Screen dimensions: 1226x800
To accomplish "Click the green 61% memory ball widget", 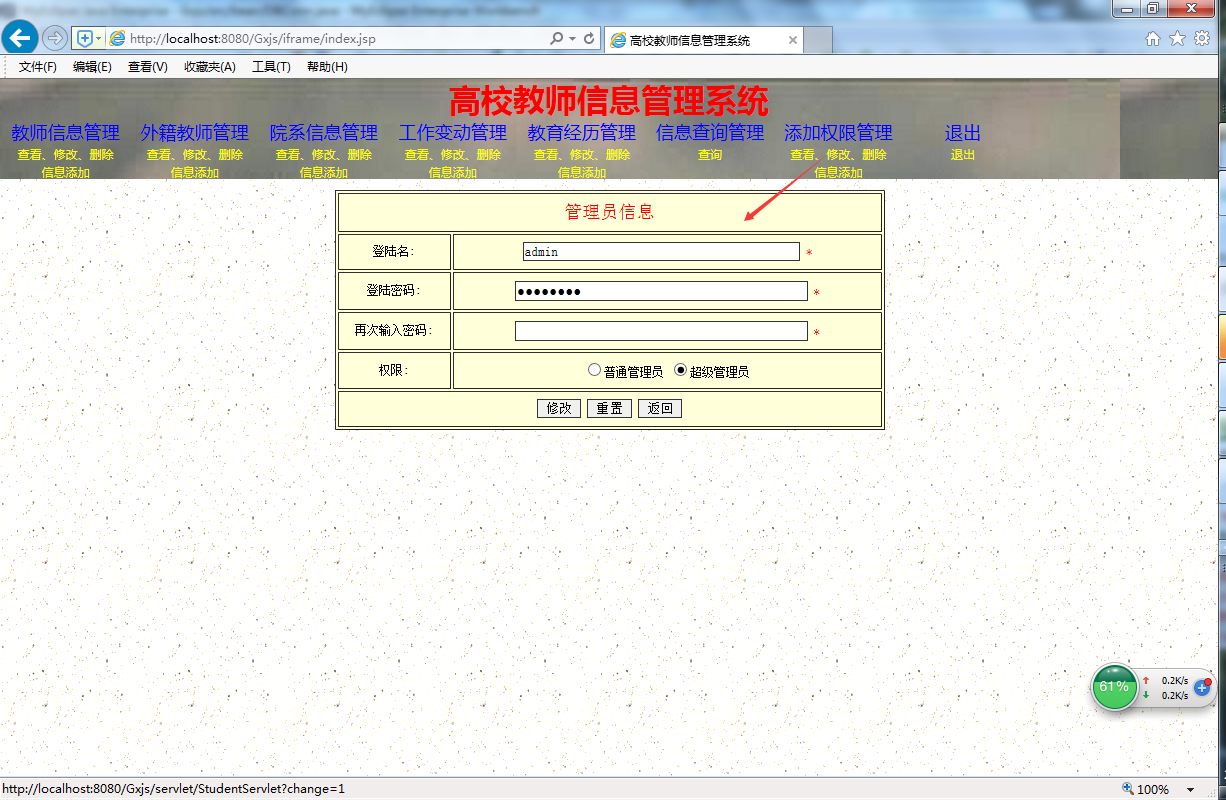I will click(1114, 687).
